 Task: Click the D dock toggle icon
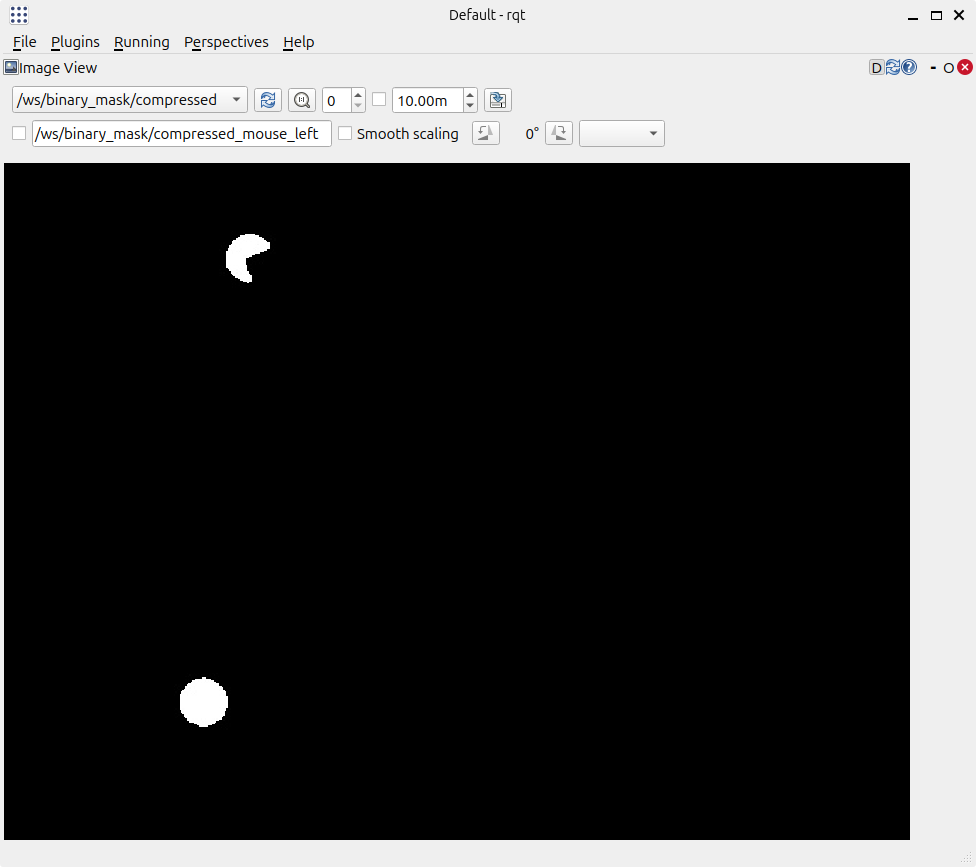pos(876,68)
